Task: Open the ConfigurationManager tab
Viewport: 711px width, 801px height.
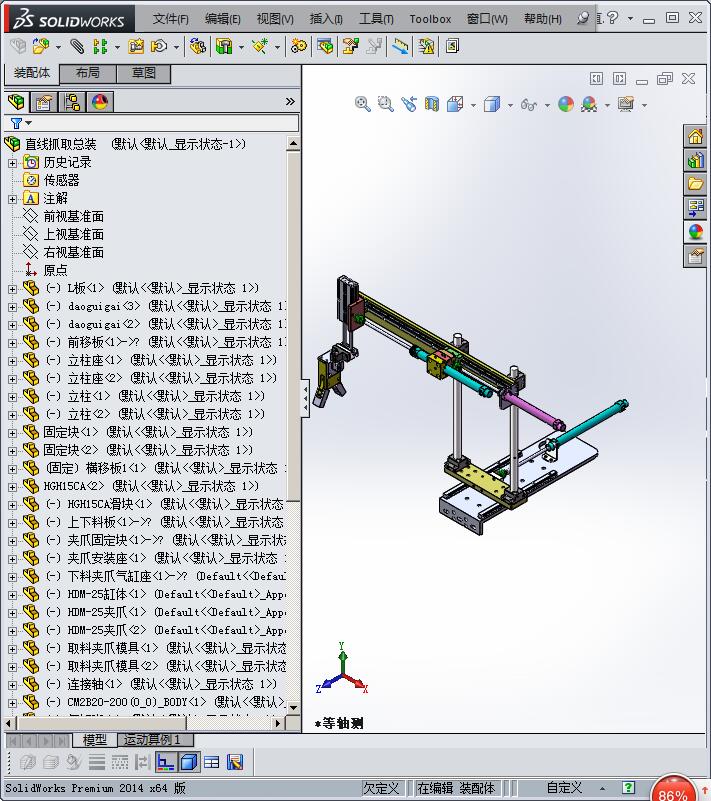Action: (x=72, y=102)
